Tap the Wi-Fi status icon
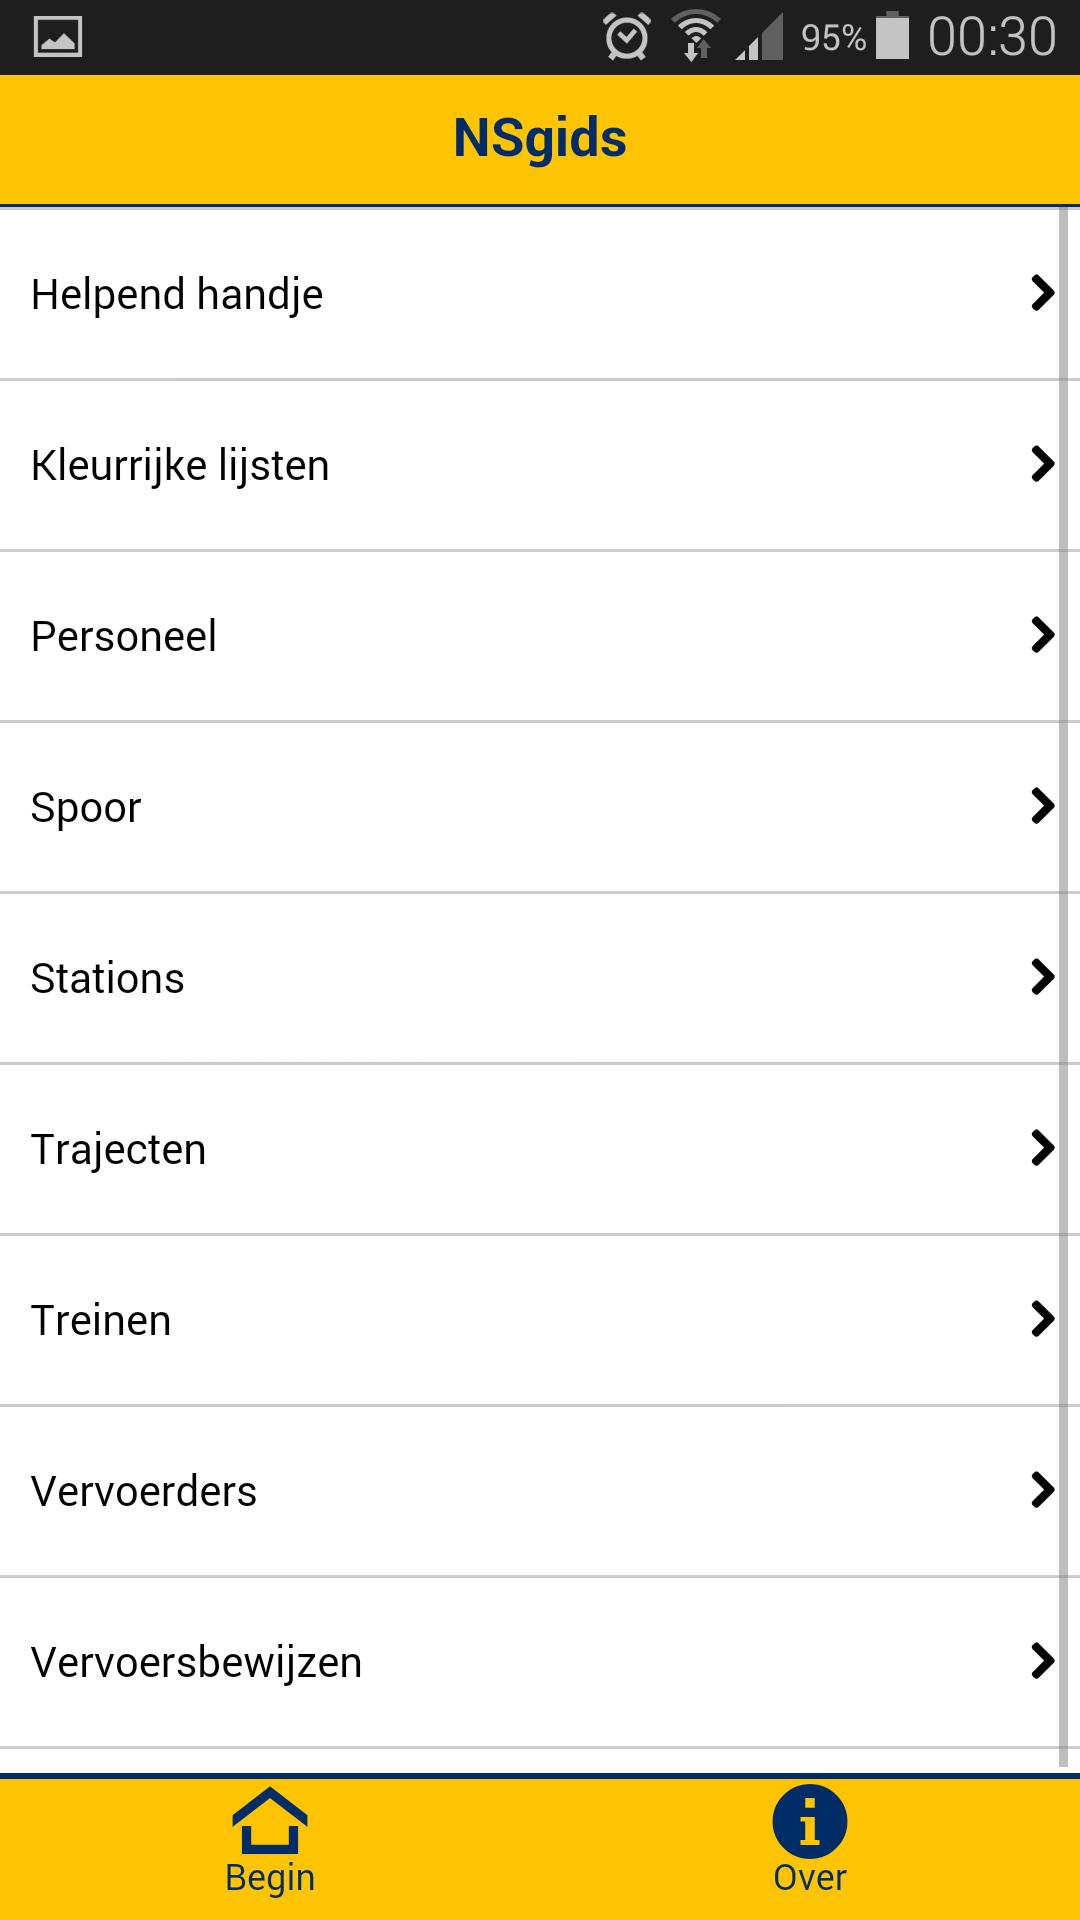This screenshot has width=1080, height=1920. 696,37
